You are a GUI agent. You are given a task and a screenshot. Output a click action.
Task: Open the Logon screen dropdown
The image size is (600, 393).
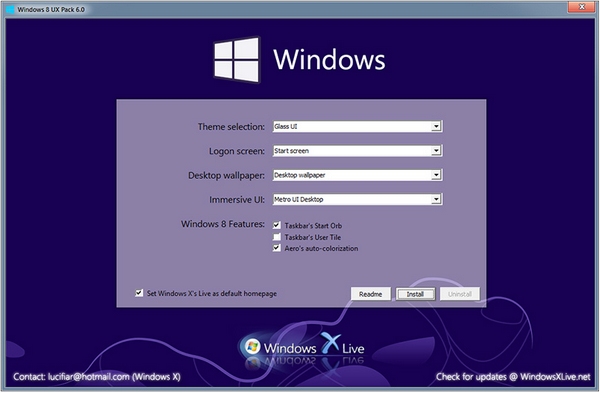357,151
